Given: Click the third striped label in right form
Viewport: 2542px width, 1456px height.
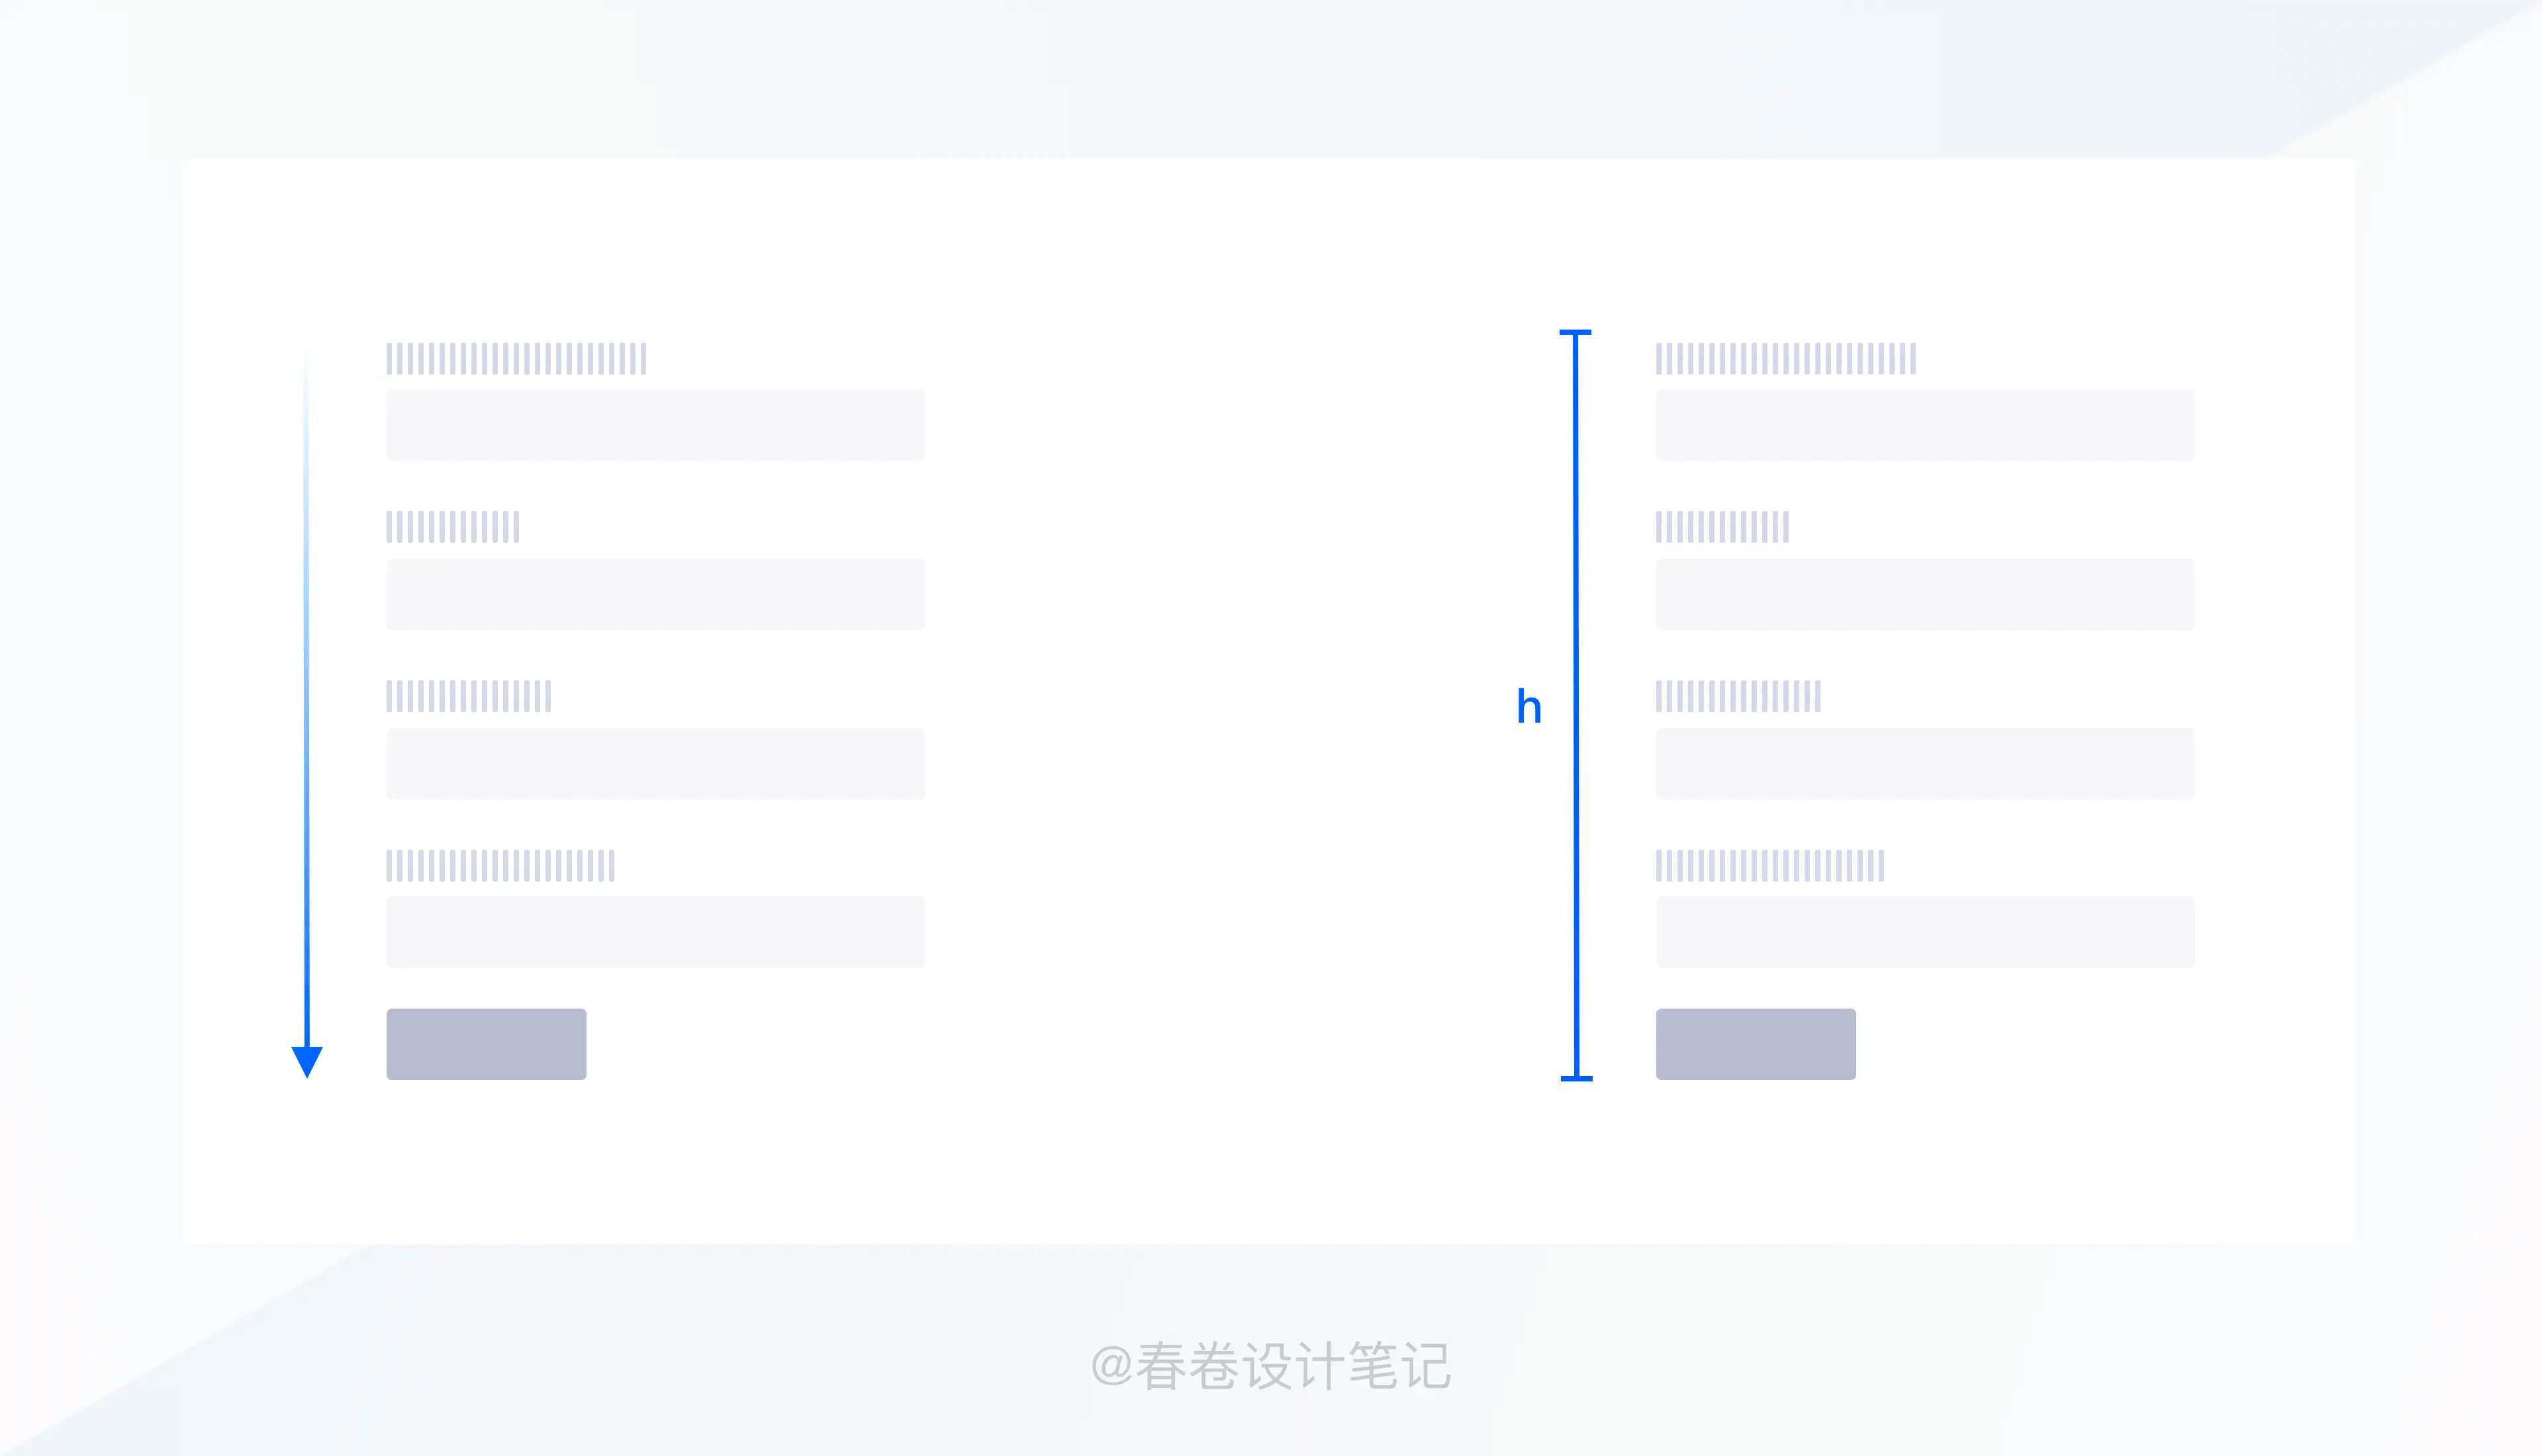Looking at the screenshot, I should point(1738,696).
